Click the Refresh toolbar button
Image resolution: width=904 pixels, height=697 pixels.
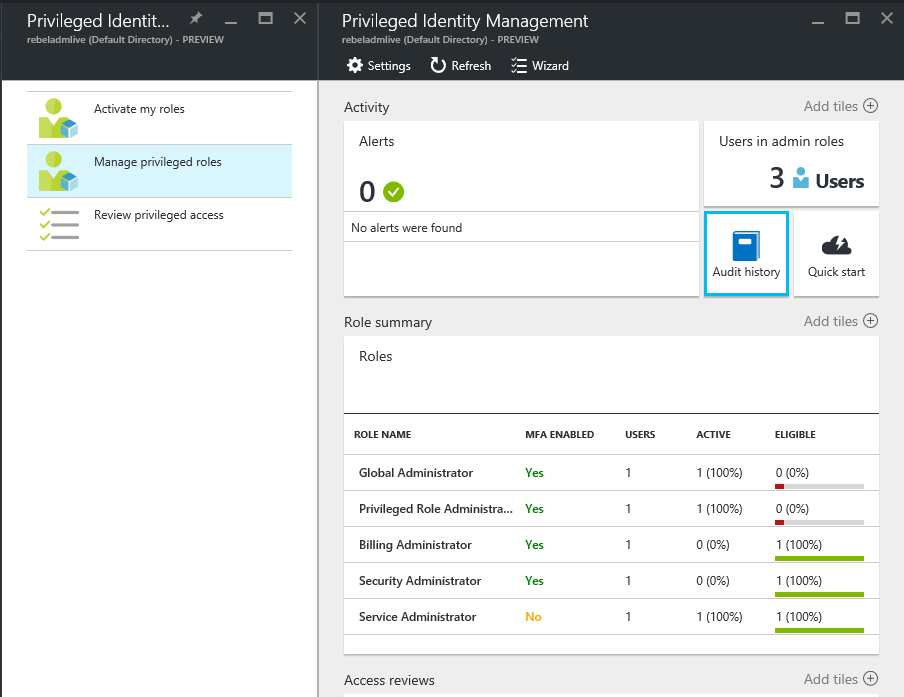(x=461, y=66)
